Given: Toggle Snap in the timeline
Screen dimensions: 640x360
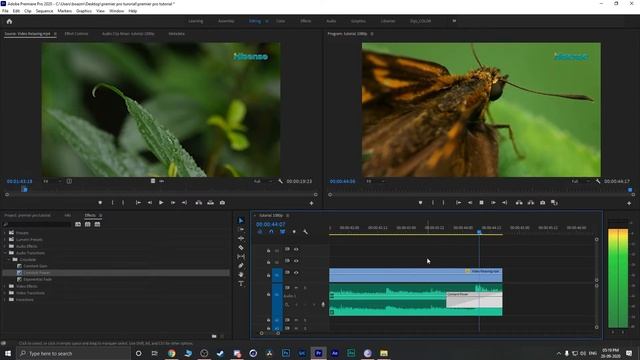Looking at the screenshot, I should (271, 232).
